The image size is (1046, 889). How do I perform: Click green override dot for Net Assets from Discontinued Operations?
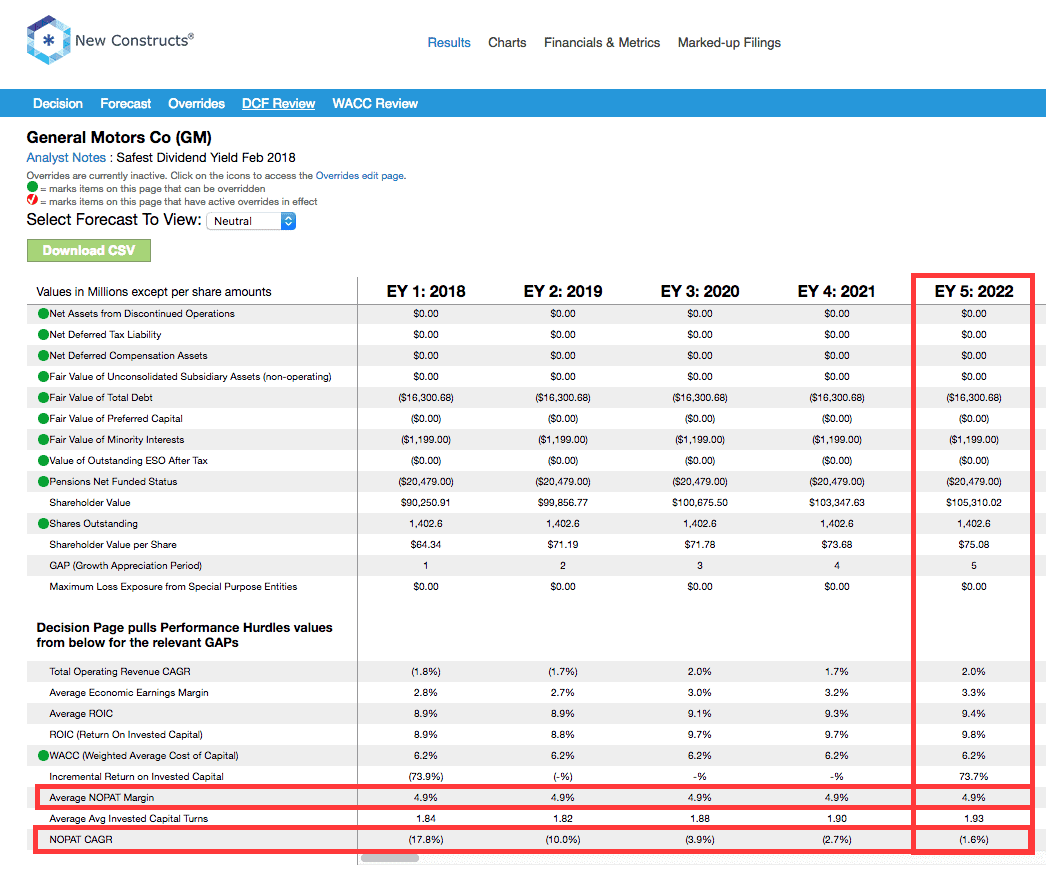pos(43,313)
